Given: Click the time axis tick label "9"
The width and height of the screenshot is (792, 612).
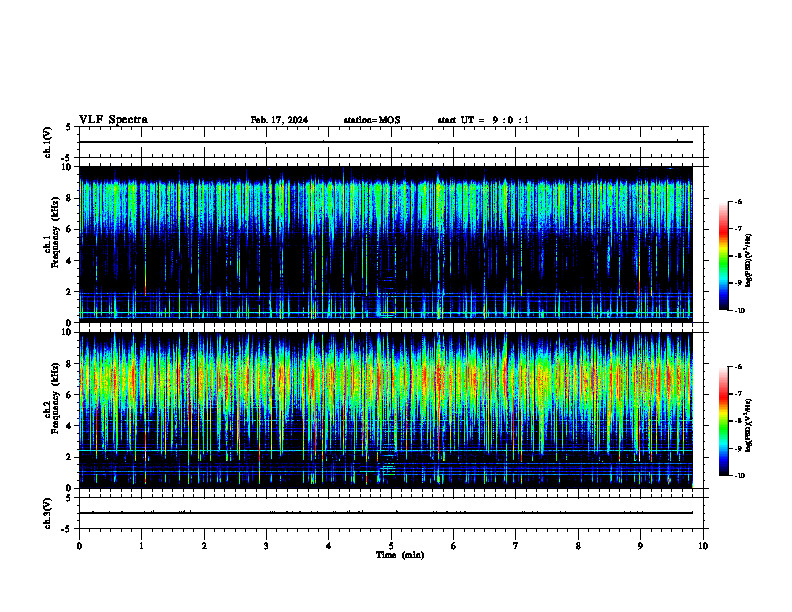Looking at the screenshot, I should pyautogui.click(x=640, y=546).
